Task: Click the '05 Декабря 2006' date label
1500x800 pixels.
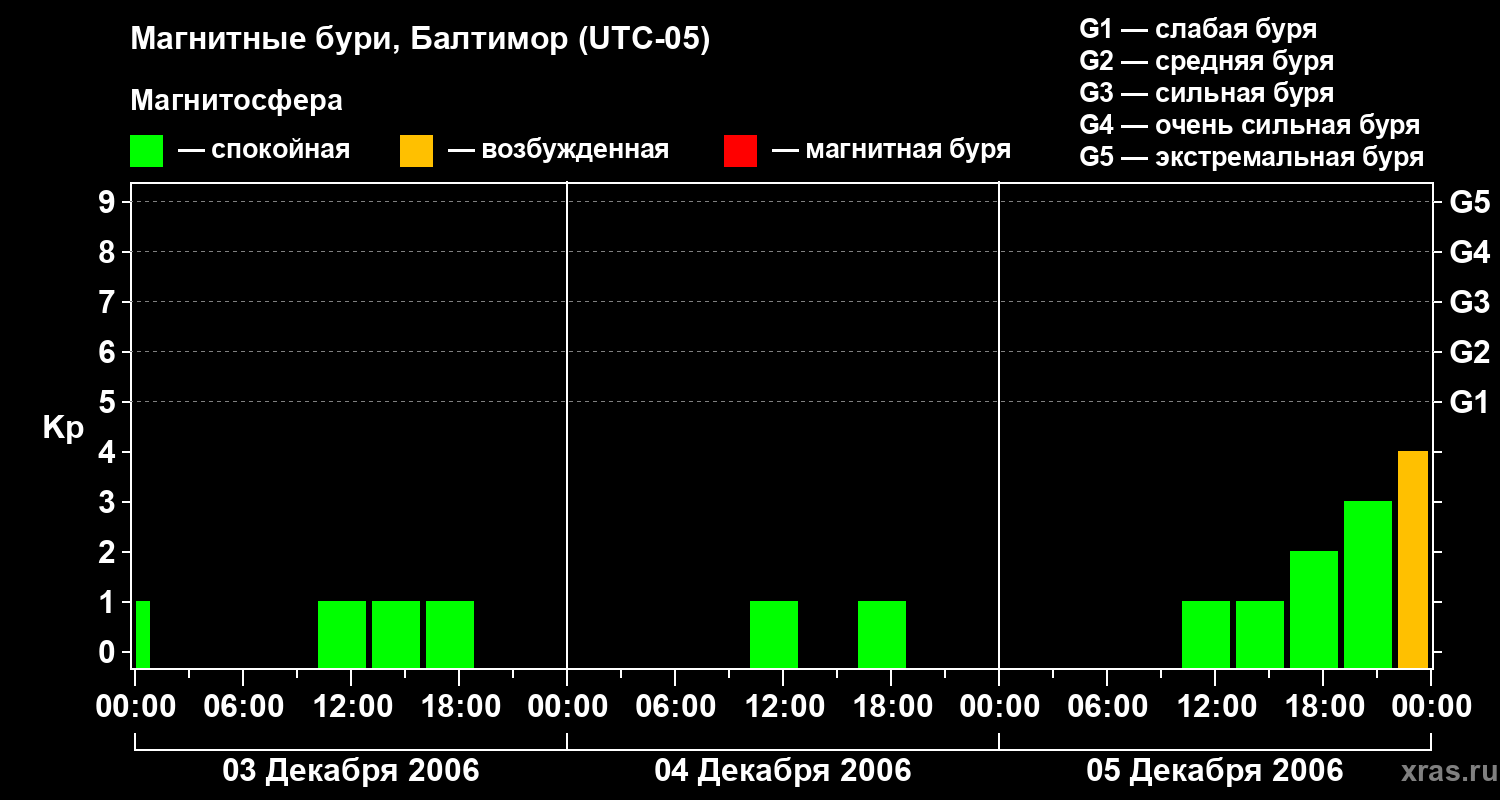Action: (x=1215, y=771)
